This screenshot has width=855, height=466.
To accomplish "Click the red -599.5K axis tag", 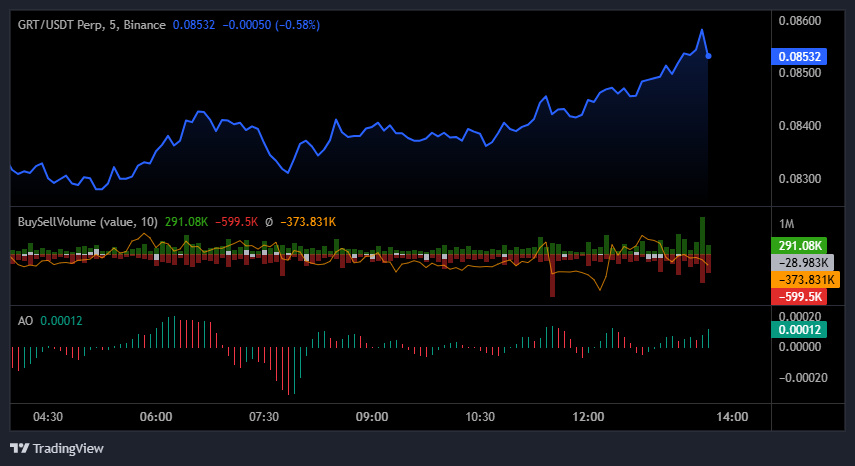I will click(801, 296).
